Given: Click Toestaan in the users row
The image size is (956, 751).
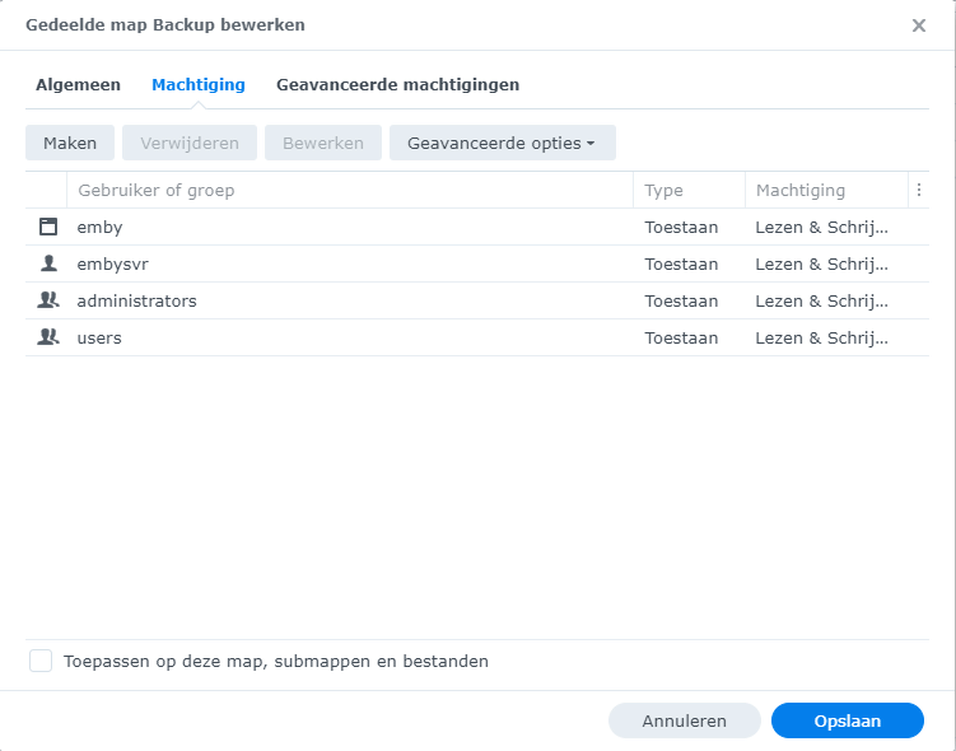Looking at the screenshot, I should click(681, 337).
